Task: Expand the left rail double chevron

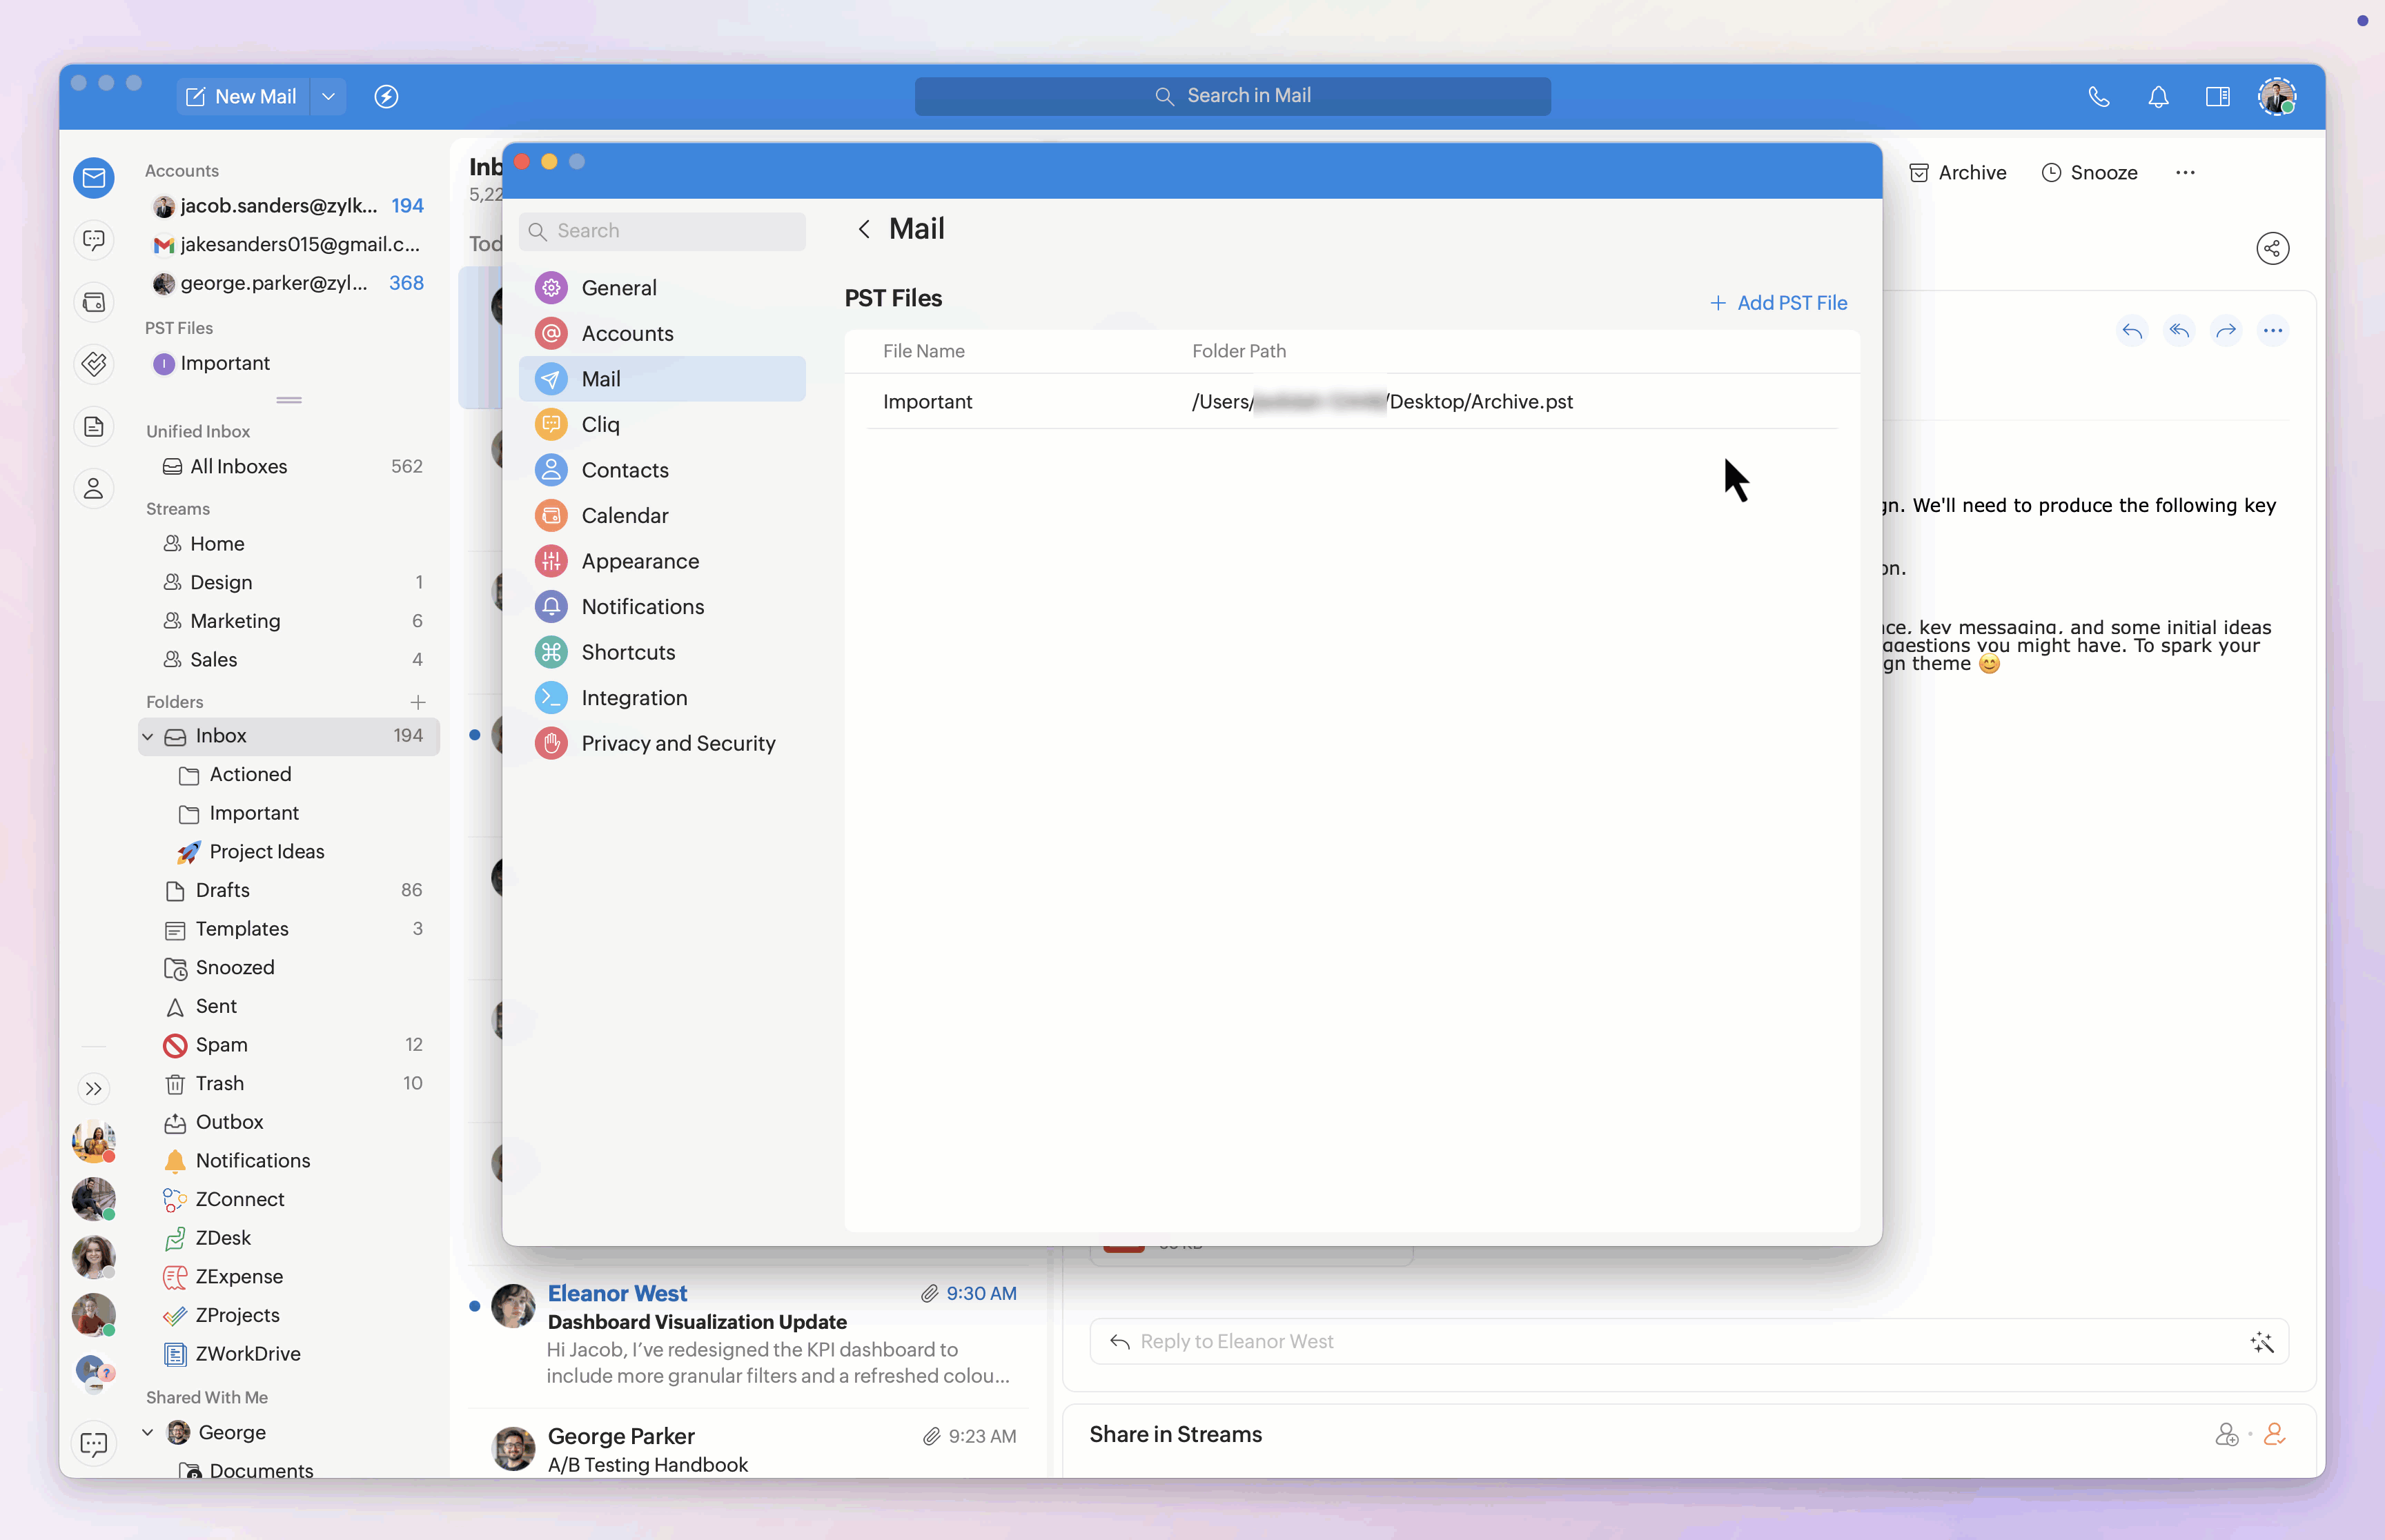Action: [x=94, y=1088]
